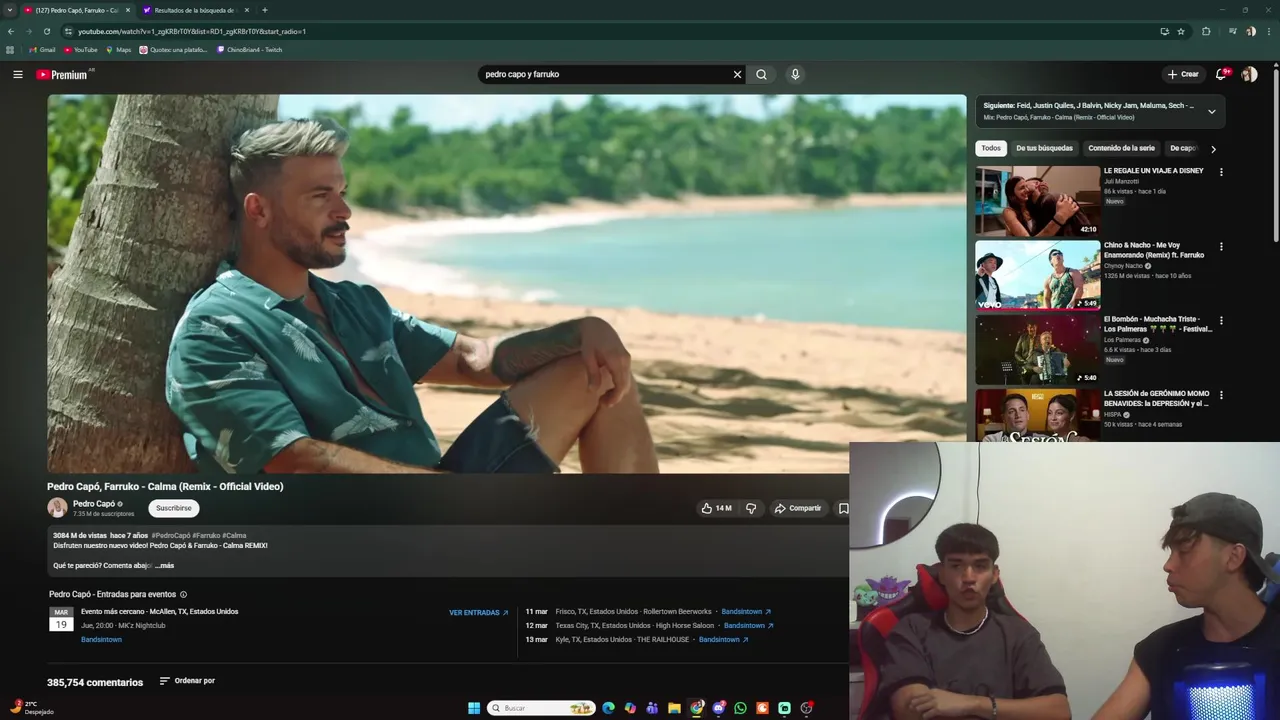Viewport: 1280px width, 720px height.
Task: Open the Crear upload menu
Action: 1182,74
